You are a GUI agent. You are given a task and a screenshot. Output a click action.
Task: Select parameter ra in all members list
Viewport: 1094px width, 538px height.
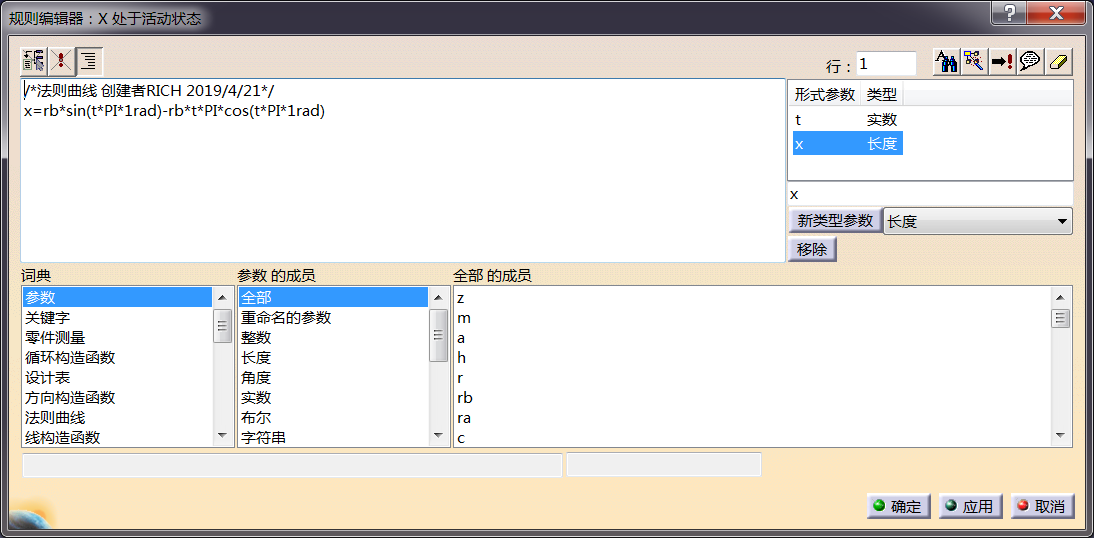753,418
